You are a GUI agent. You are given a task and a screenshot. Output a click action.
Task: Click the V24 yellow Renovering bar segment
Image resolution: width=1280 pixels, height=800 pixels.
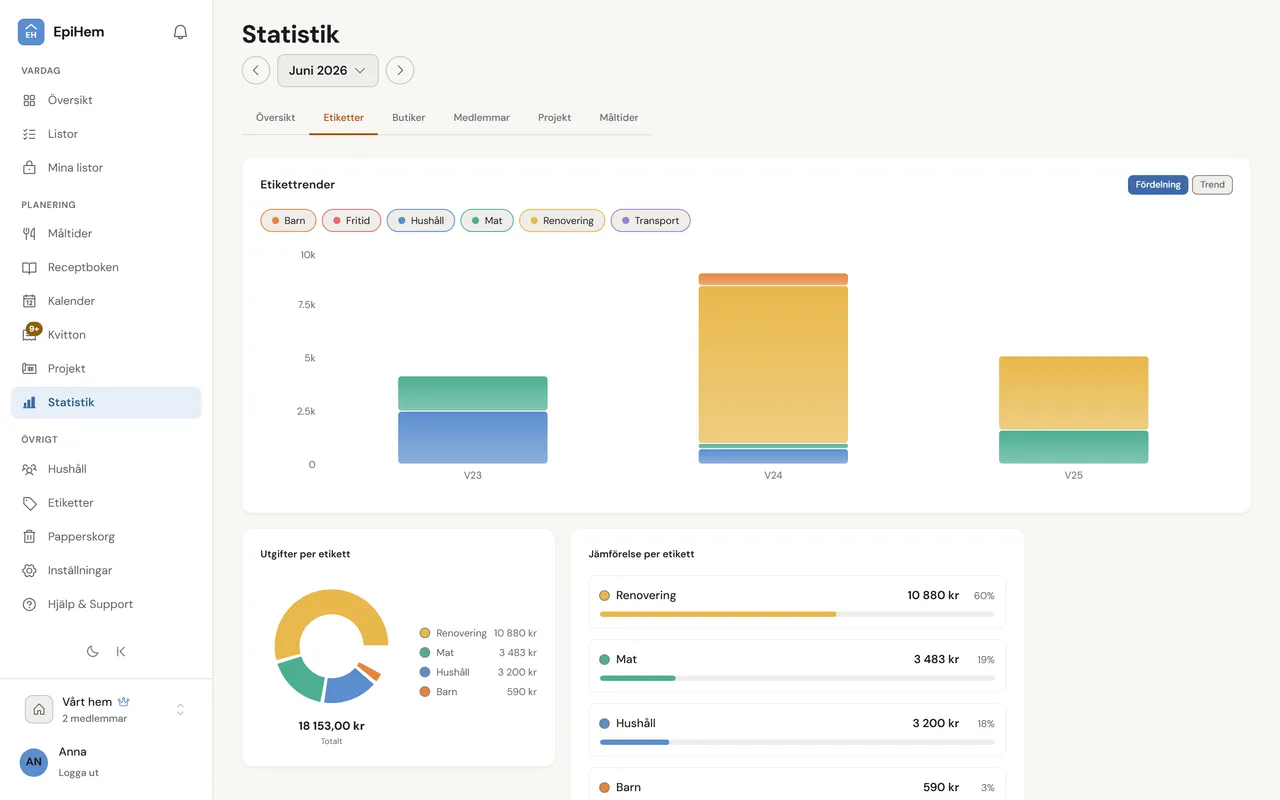773,365
